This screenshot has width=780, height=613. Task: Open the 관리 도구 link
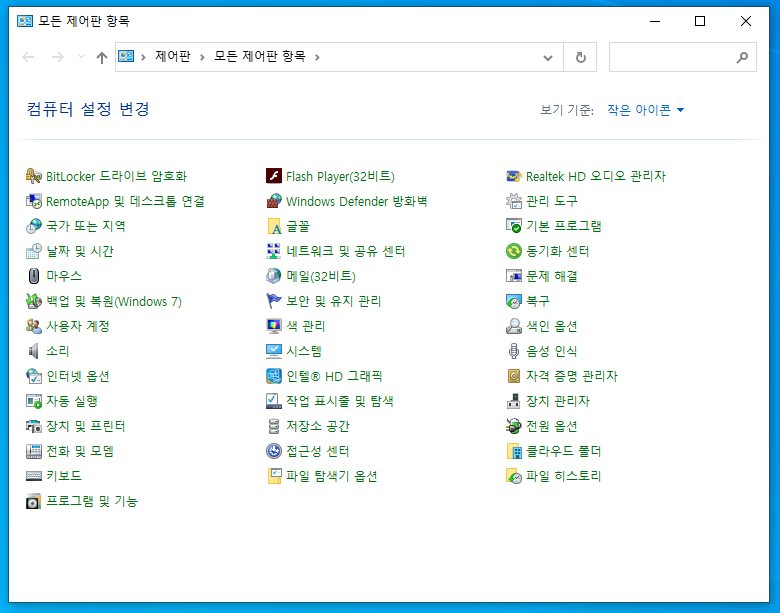point(552,201)
